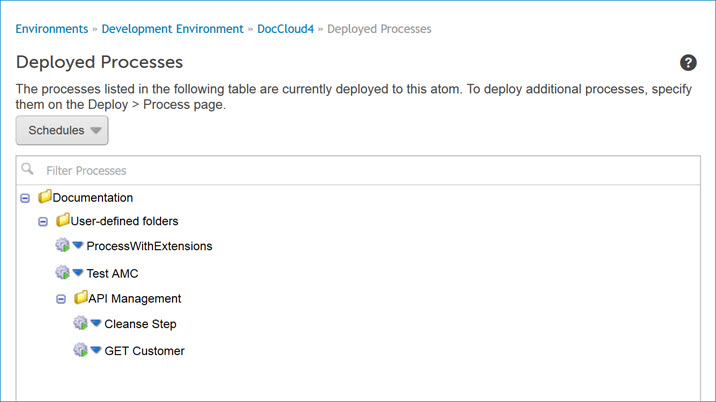Open the ProcessWithExtensions blue dropdown arrow
Viewport: 716px width, 402px height.
78,245
